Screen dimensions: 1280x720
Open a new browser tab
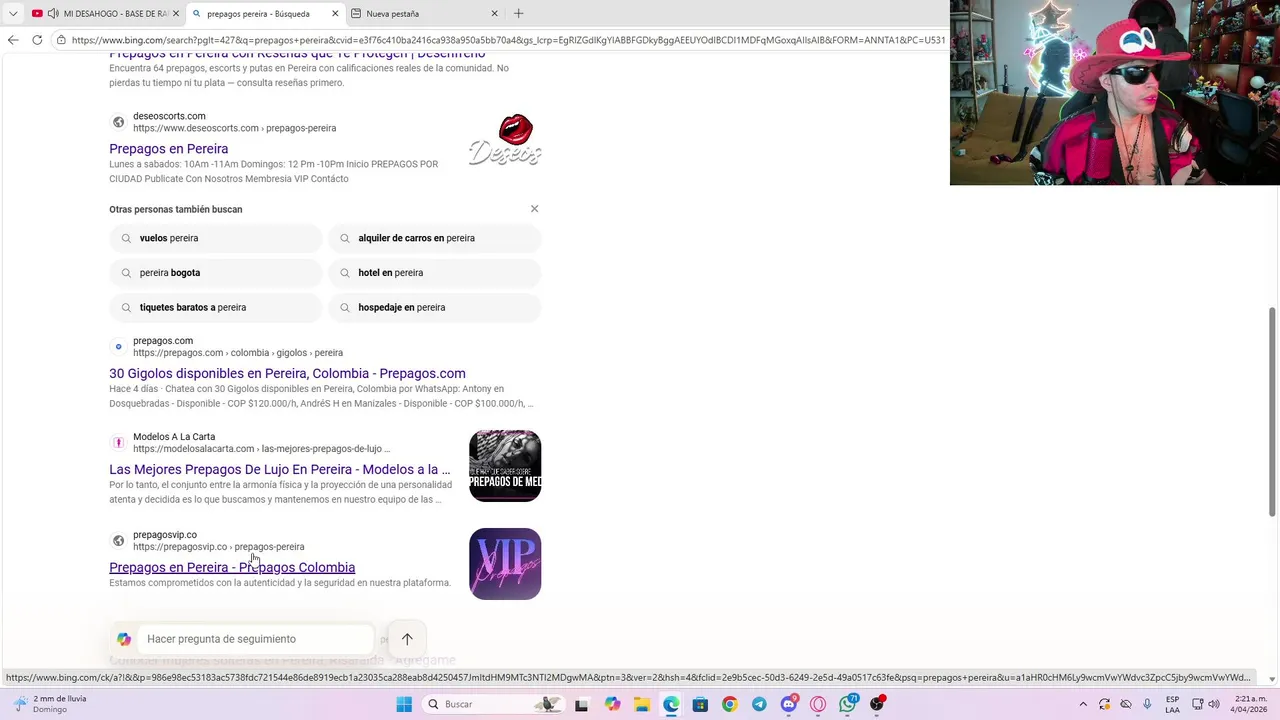pos(518,13)
